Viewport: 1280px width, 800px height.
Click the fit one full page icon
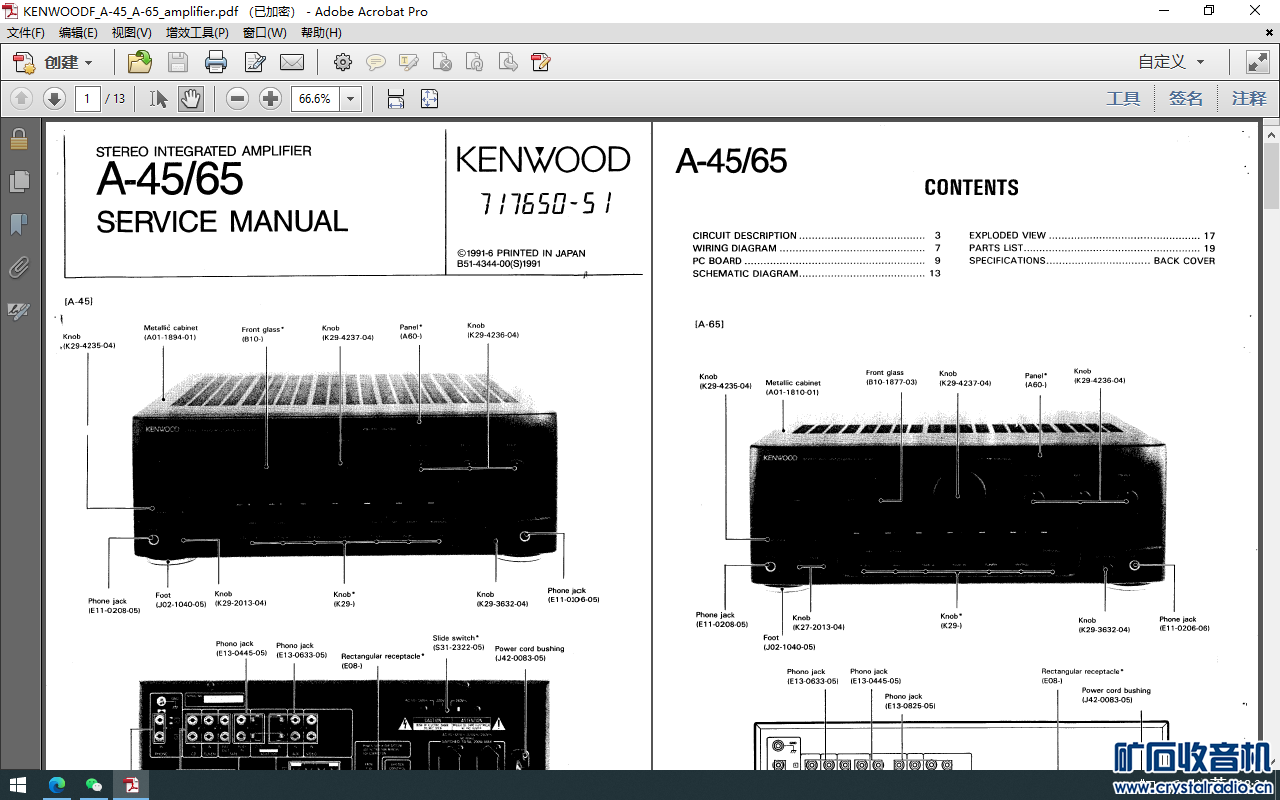click(x=429, y=98)
